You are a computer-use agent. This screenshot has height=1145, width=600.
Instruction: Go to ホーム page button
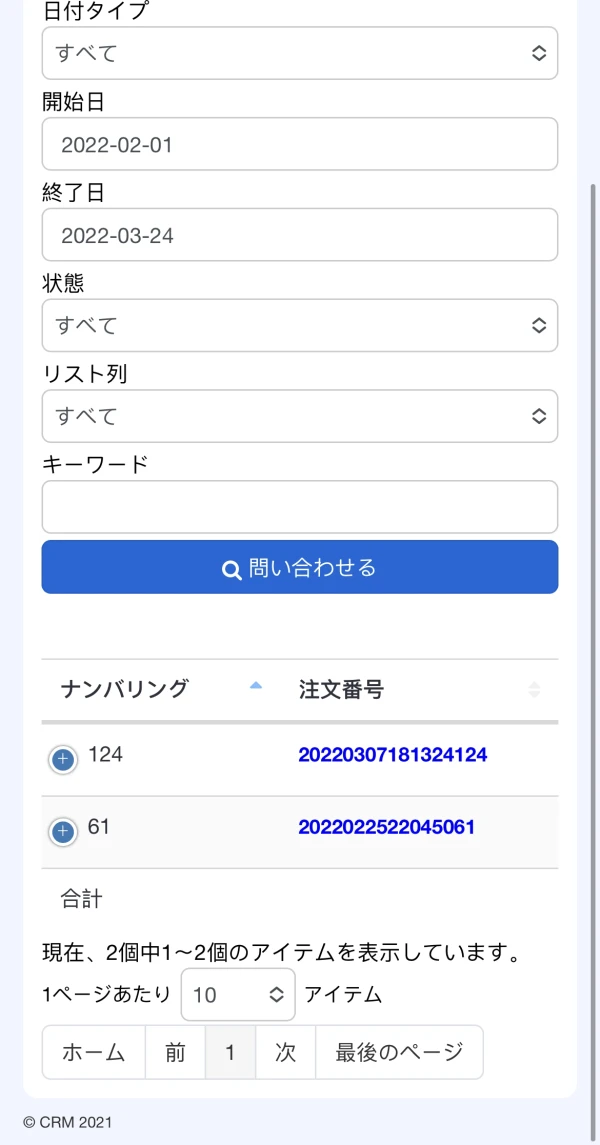point(94,1052)
